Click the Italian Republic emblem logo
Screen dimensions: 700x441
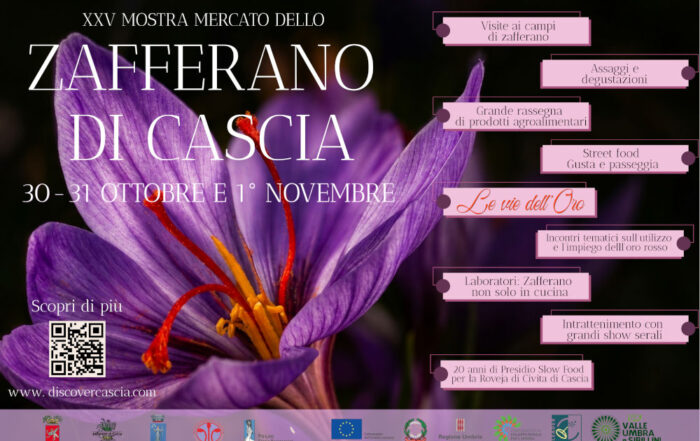tap(415, 429)
